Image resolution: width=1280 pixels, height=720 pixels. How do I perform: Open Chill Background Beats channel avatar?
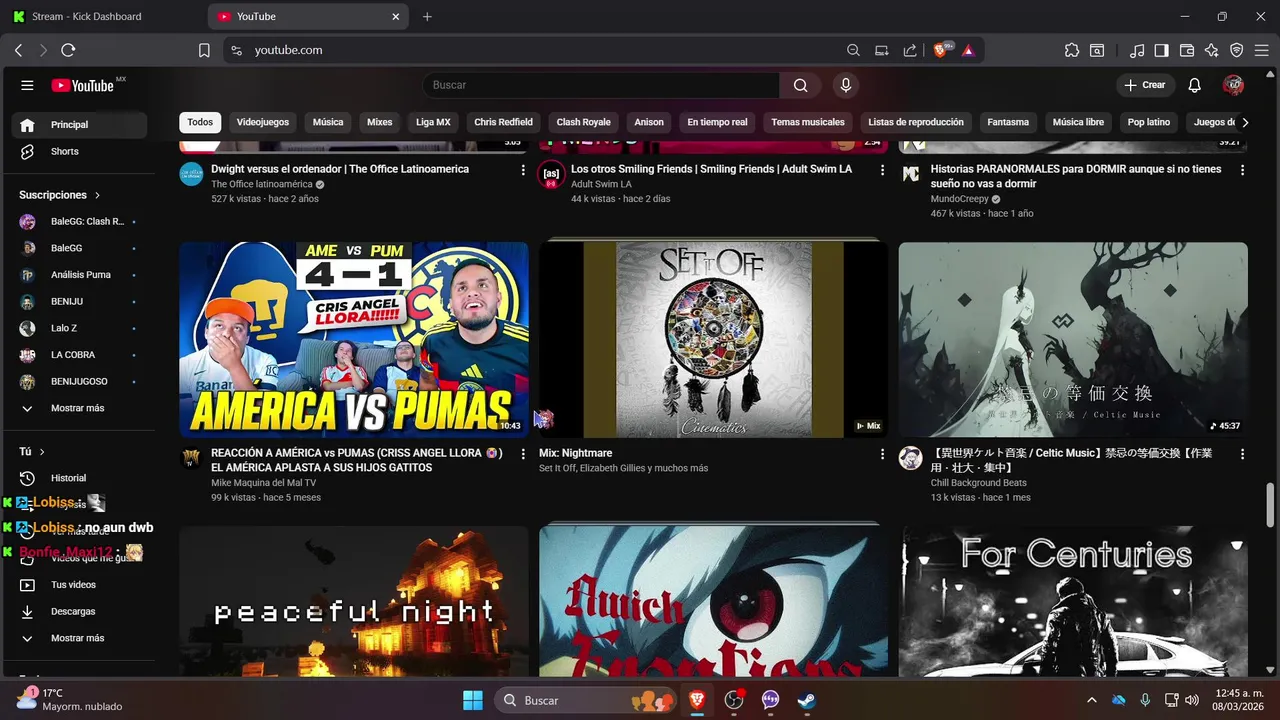tap(910, 458)
